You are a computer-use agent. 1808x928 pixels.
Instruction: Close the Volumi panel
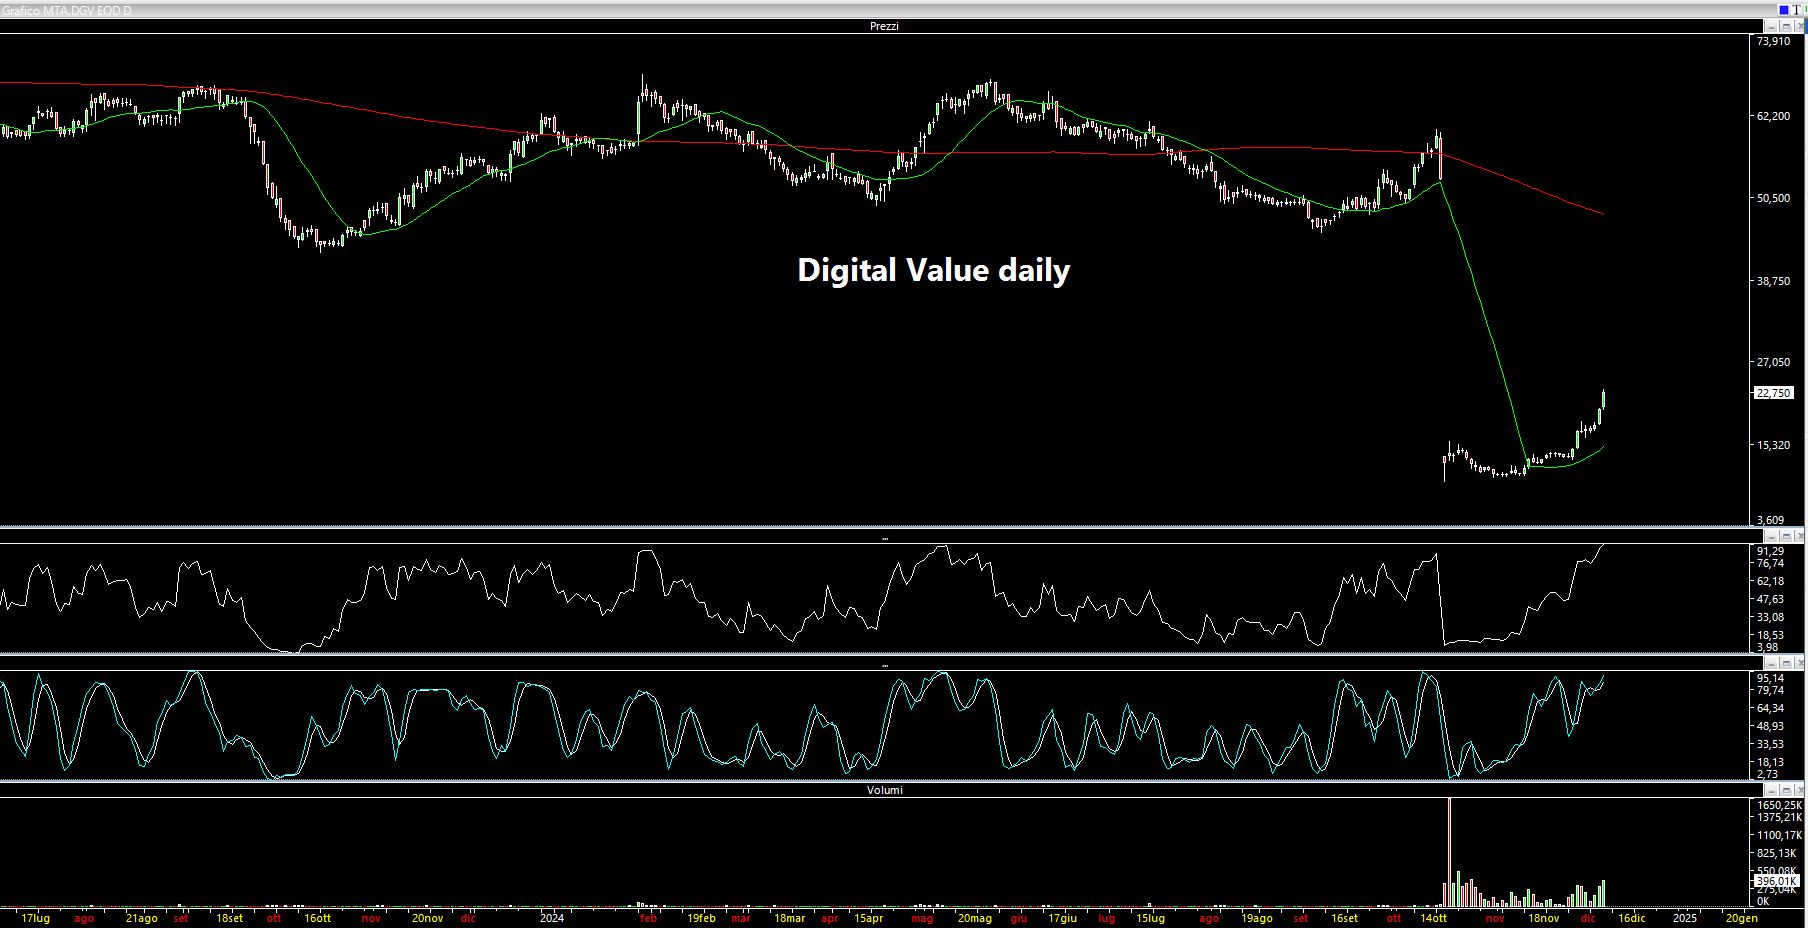tap(1800, 789)
